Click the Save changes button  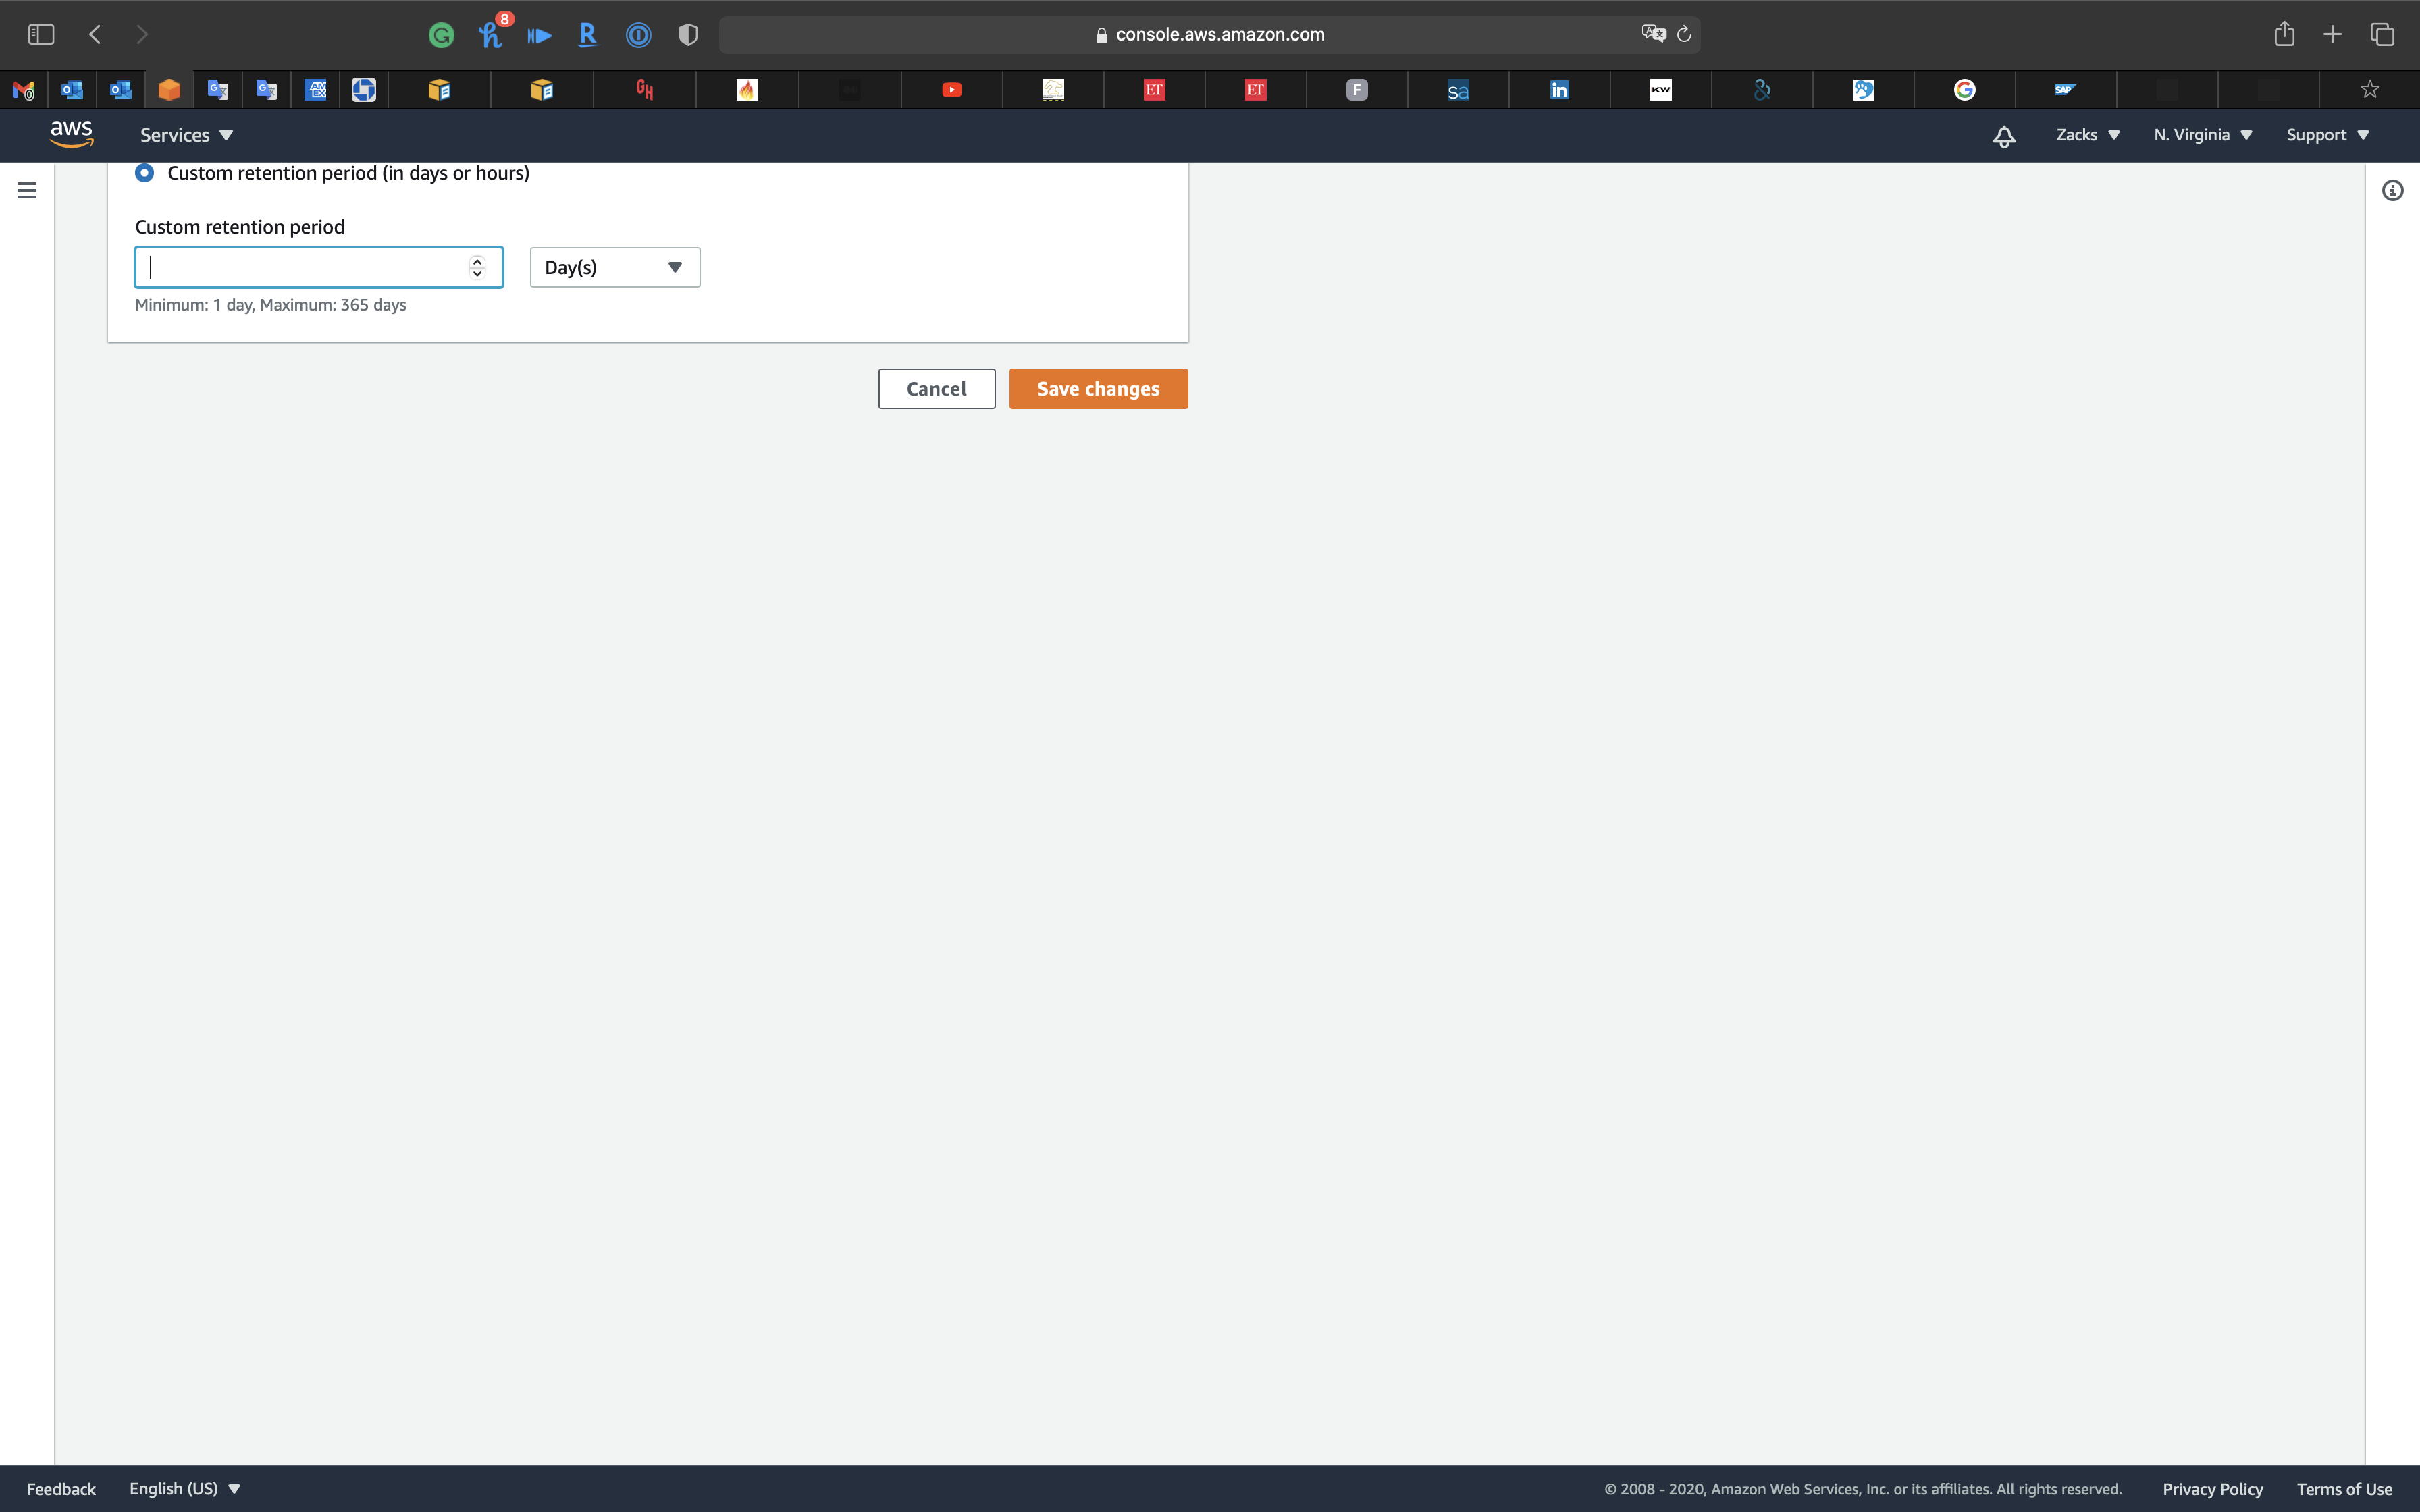click(1097, 389)
